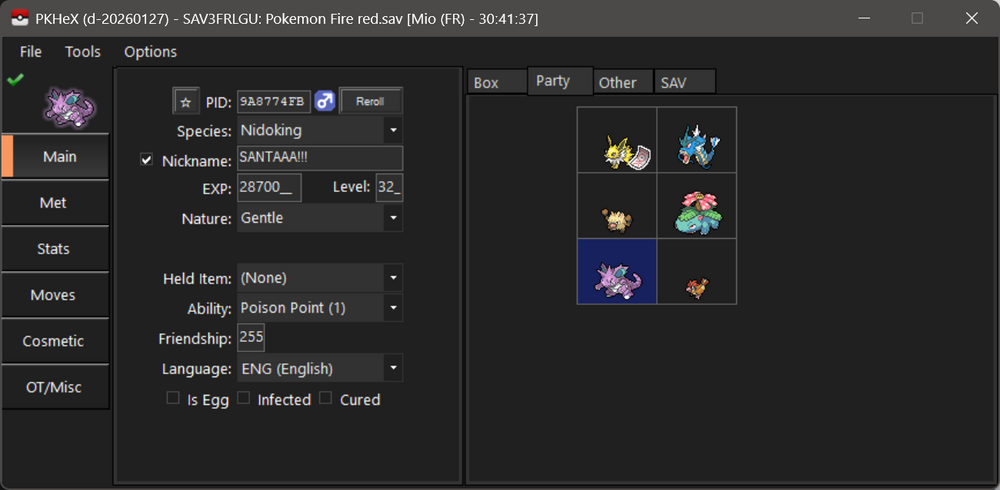This screenshot has height=490, width=1000.
Task: Click the male gender symbol icon
Action: (324, 101)
